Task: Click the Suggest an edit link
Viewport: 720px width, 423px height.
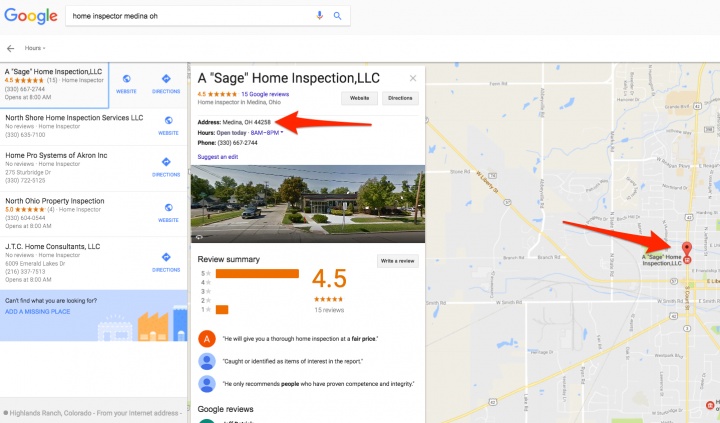Action: (218, 157)
